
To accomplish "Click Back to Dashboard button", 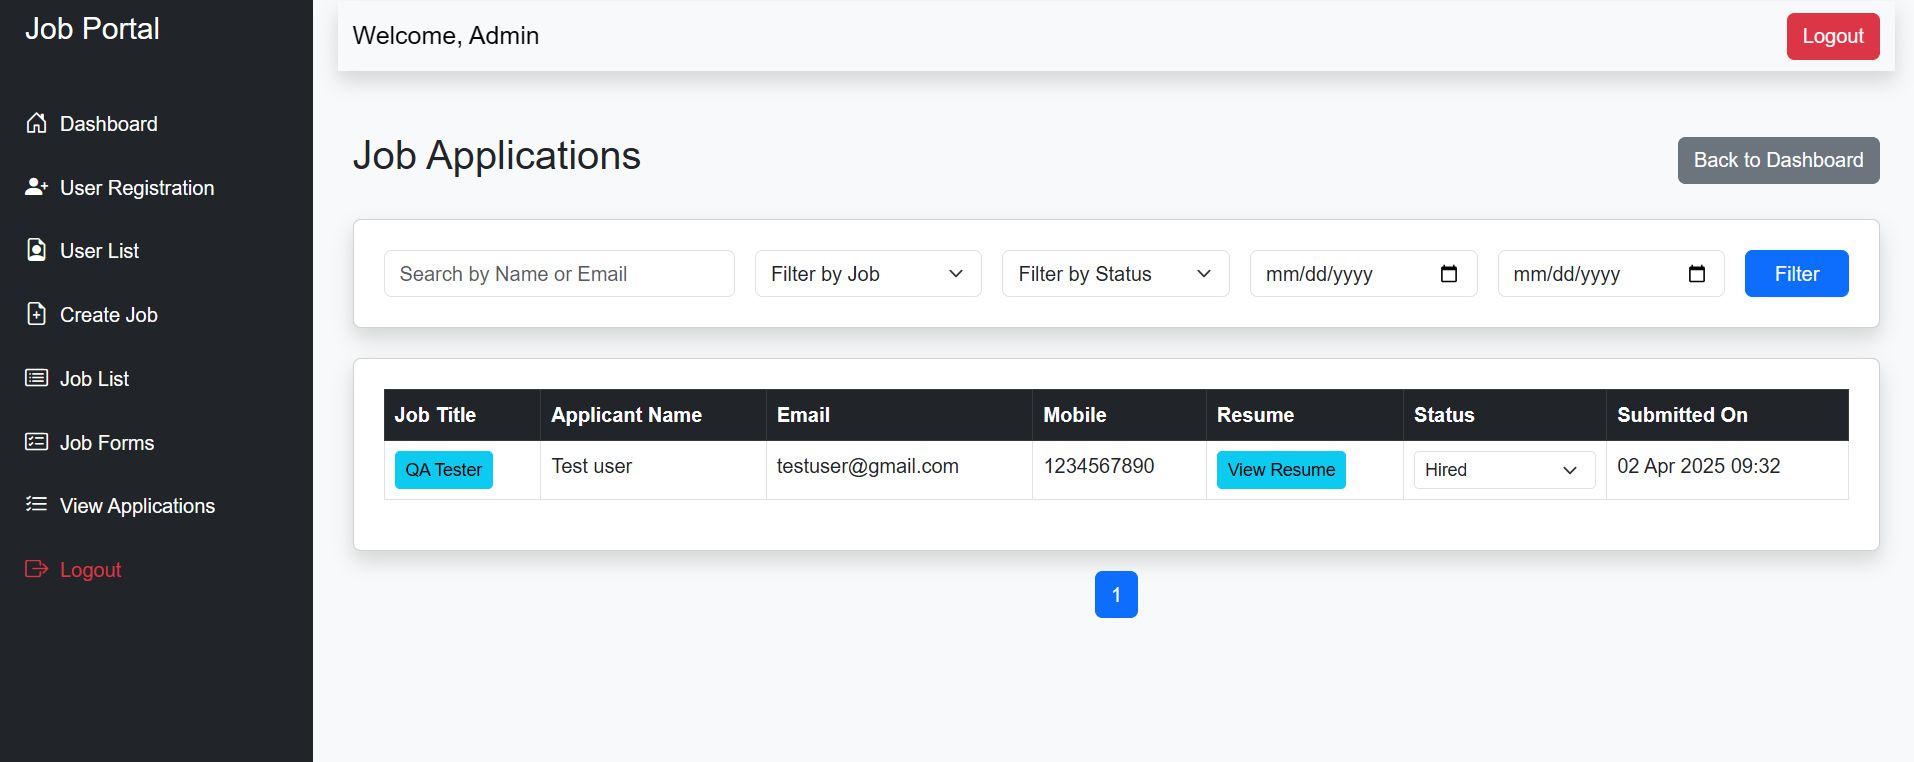I will point(1778,160).
